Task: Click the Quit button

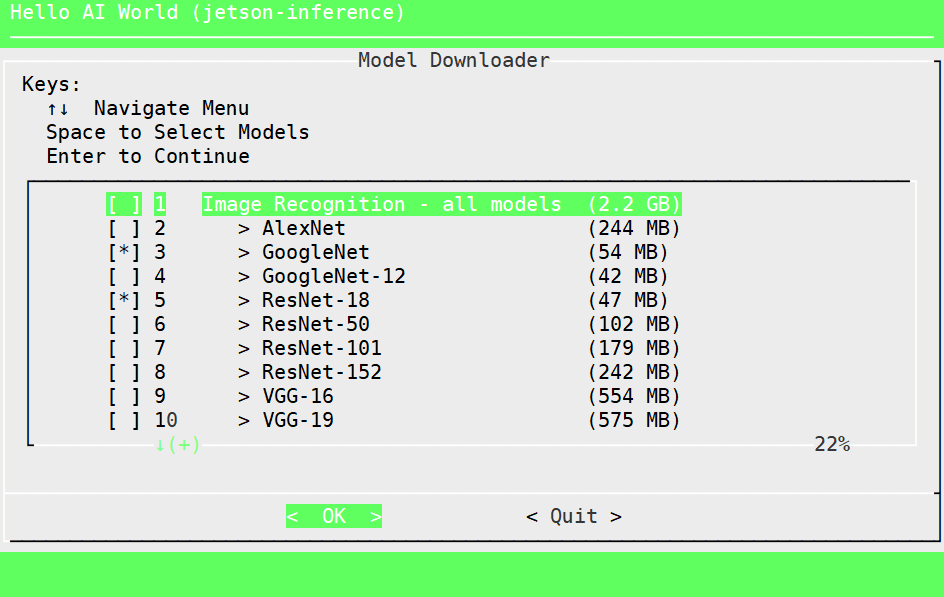Action: pyautogui.click(x=573, y=516)
